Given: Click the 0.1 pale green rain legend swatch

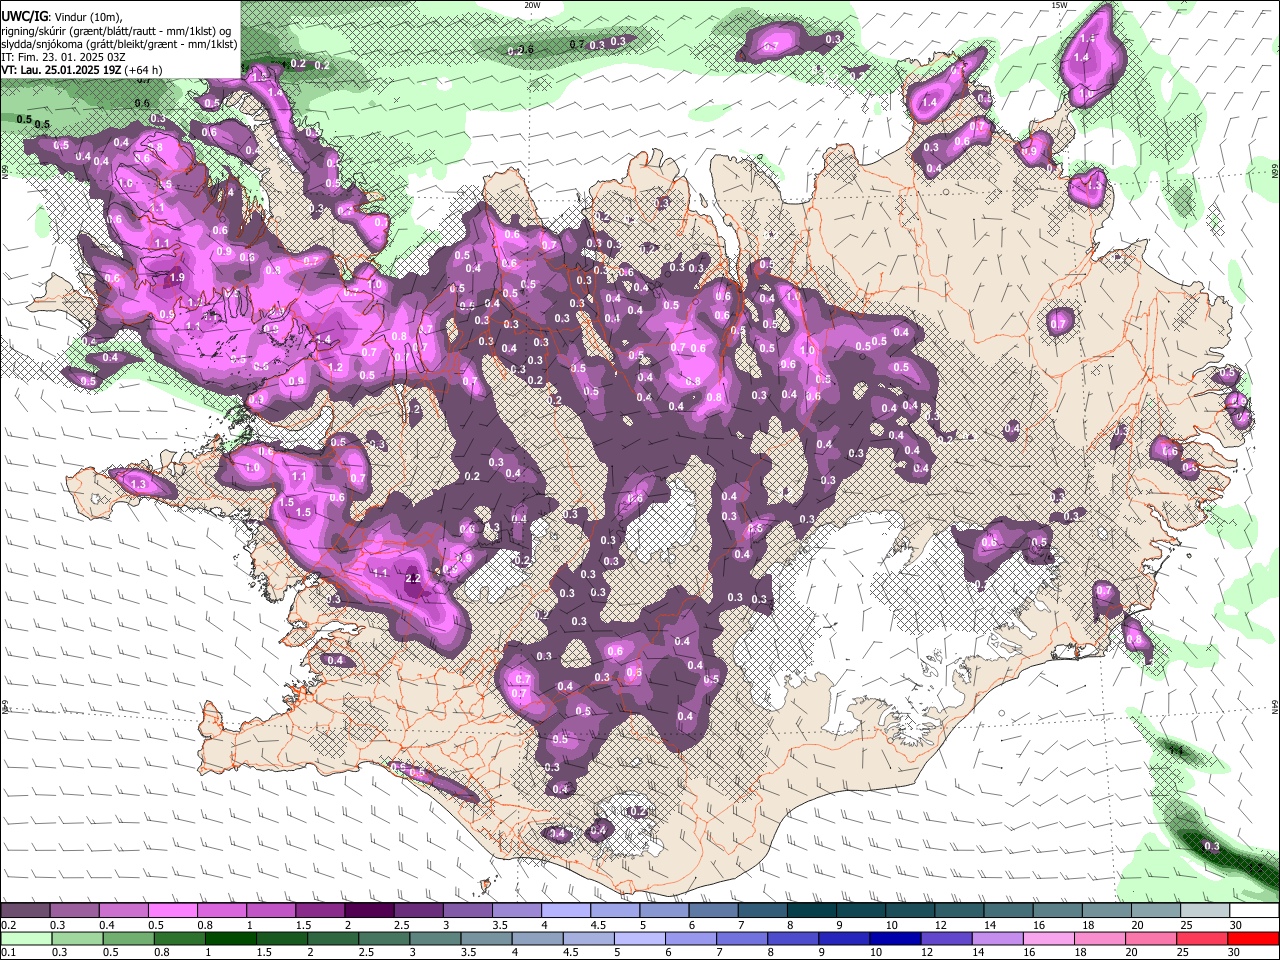Looking at the screenshot, I should click(26, 938).
